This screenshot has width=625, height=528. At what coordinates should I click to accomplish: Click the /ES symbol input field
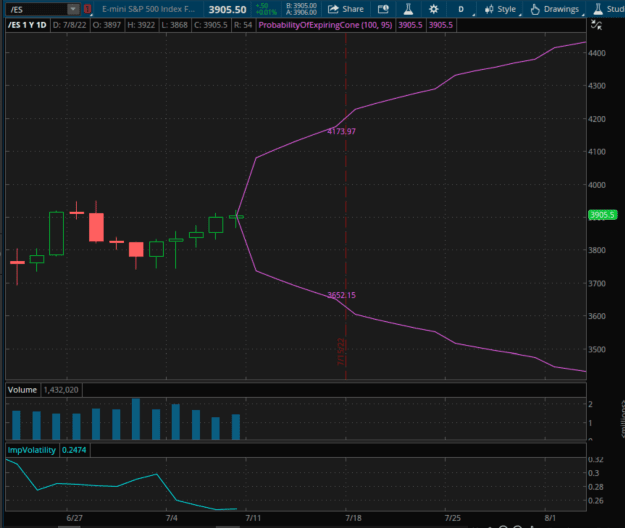click(36, 9)
